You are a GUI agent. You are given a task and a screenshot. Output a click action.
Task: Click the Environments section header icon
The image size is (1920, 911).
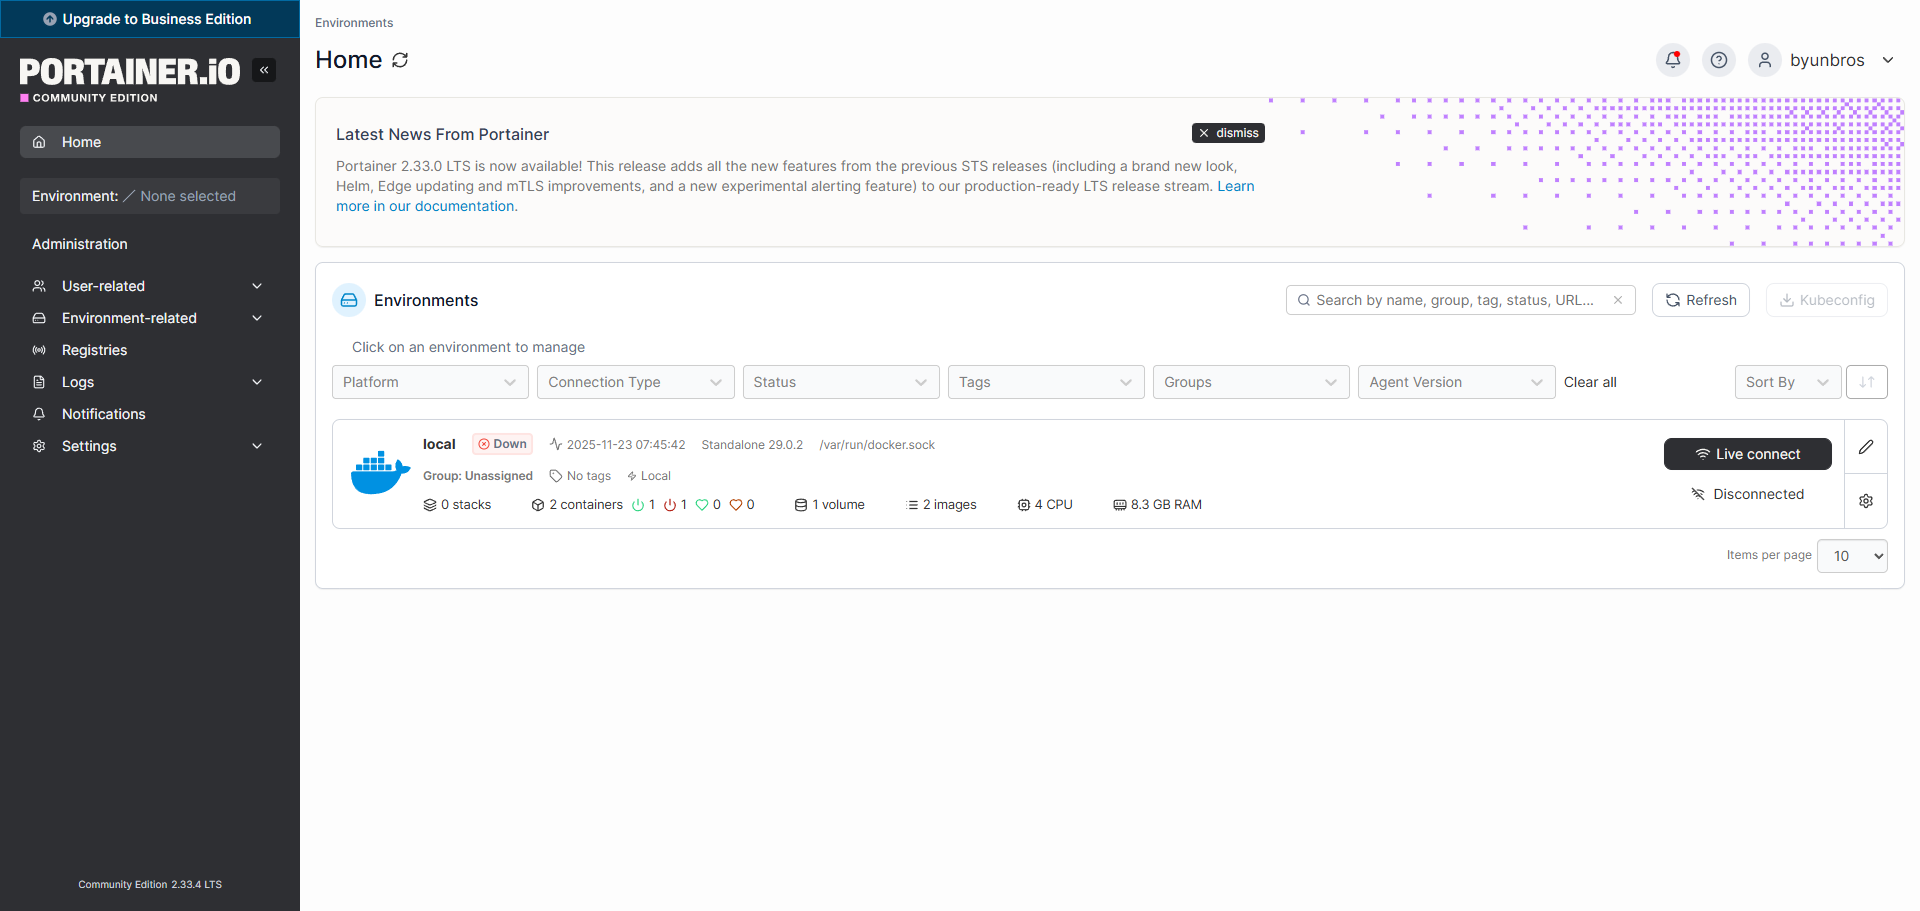349,300
